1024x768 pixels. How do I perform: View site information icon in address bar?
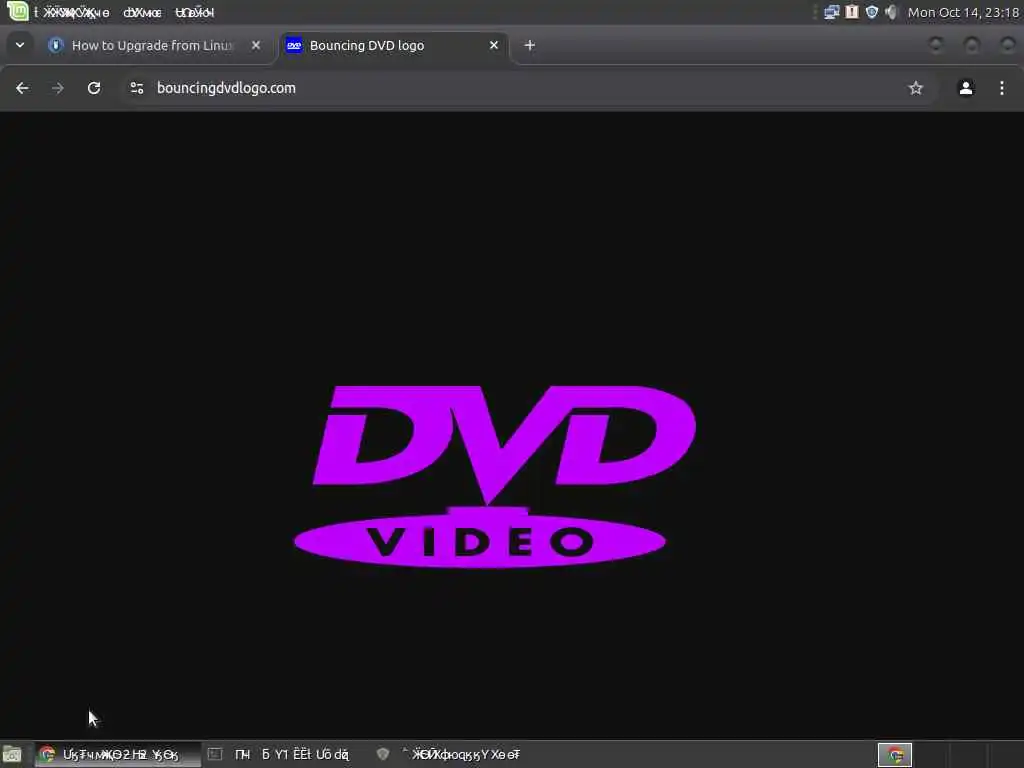pos(136,88)
